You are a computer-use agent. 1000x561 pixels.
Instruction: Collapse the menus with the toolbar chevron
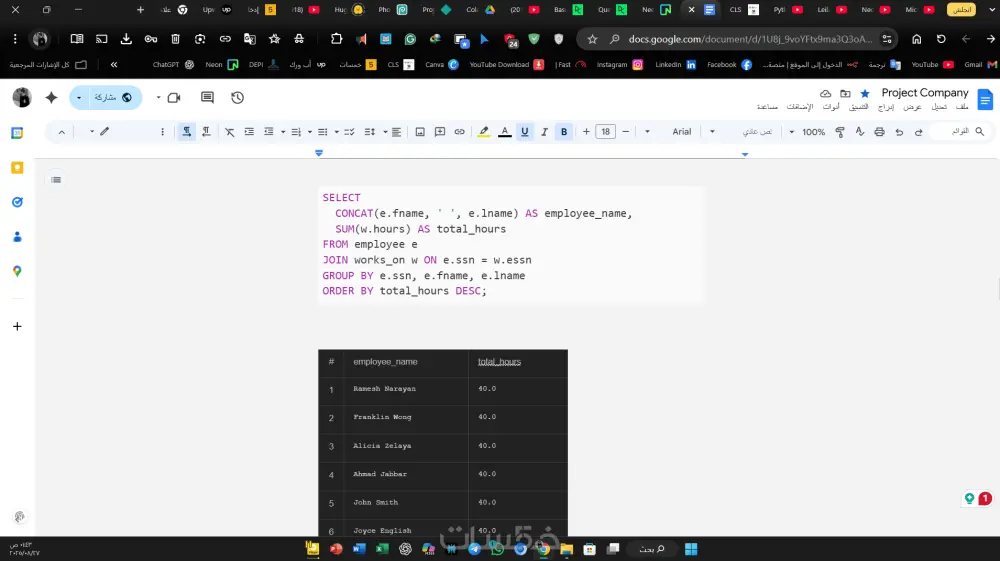coord(61,132)
